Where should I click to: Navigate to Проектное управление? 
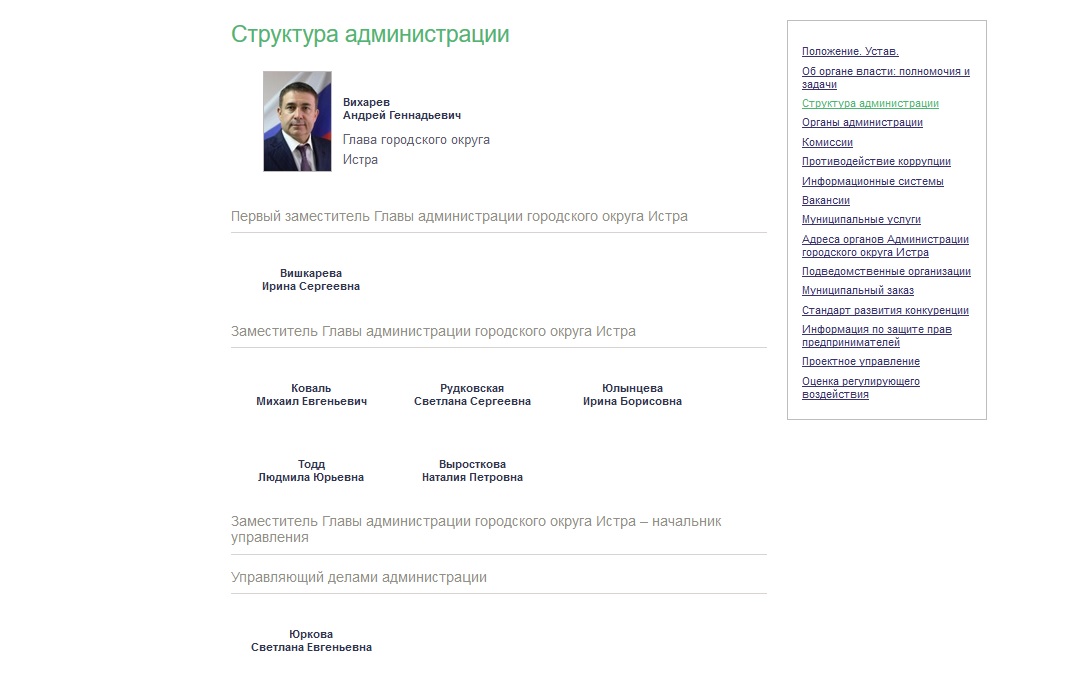861,362
